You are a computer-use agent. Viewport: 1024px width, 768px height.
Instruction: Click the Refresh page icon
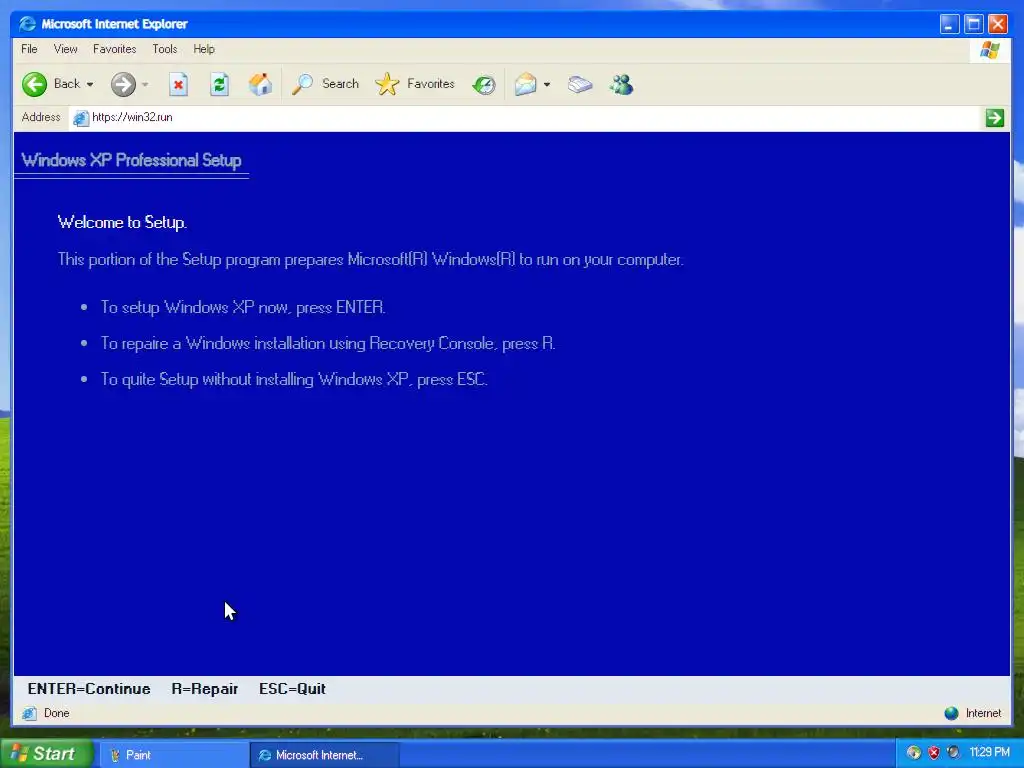[x=219, y=84]
